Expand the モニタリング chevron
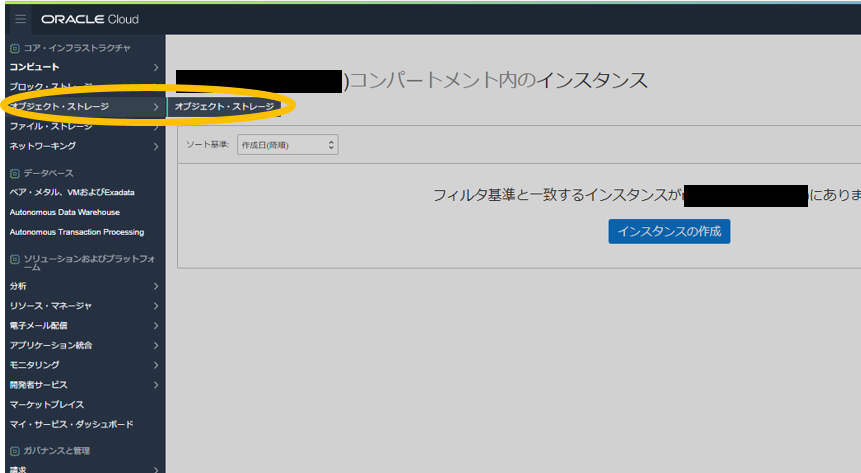Screen dimensions: 861x473 click(156, 365)
